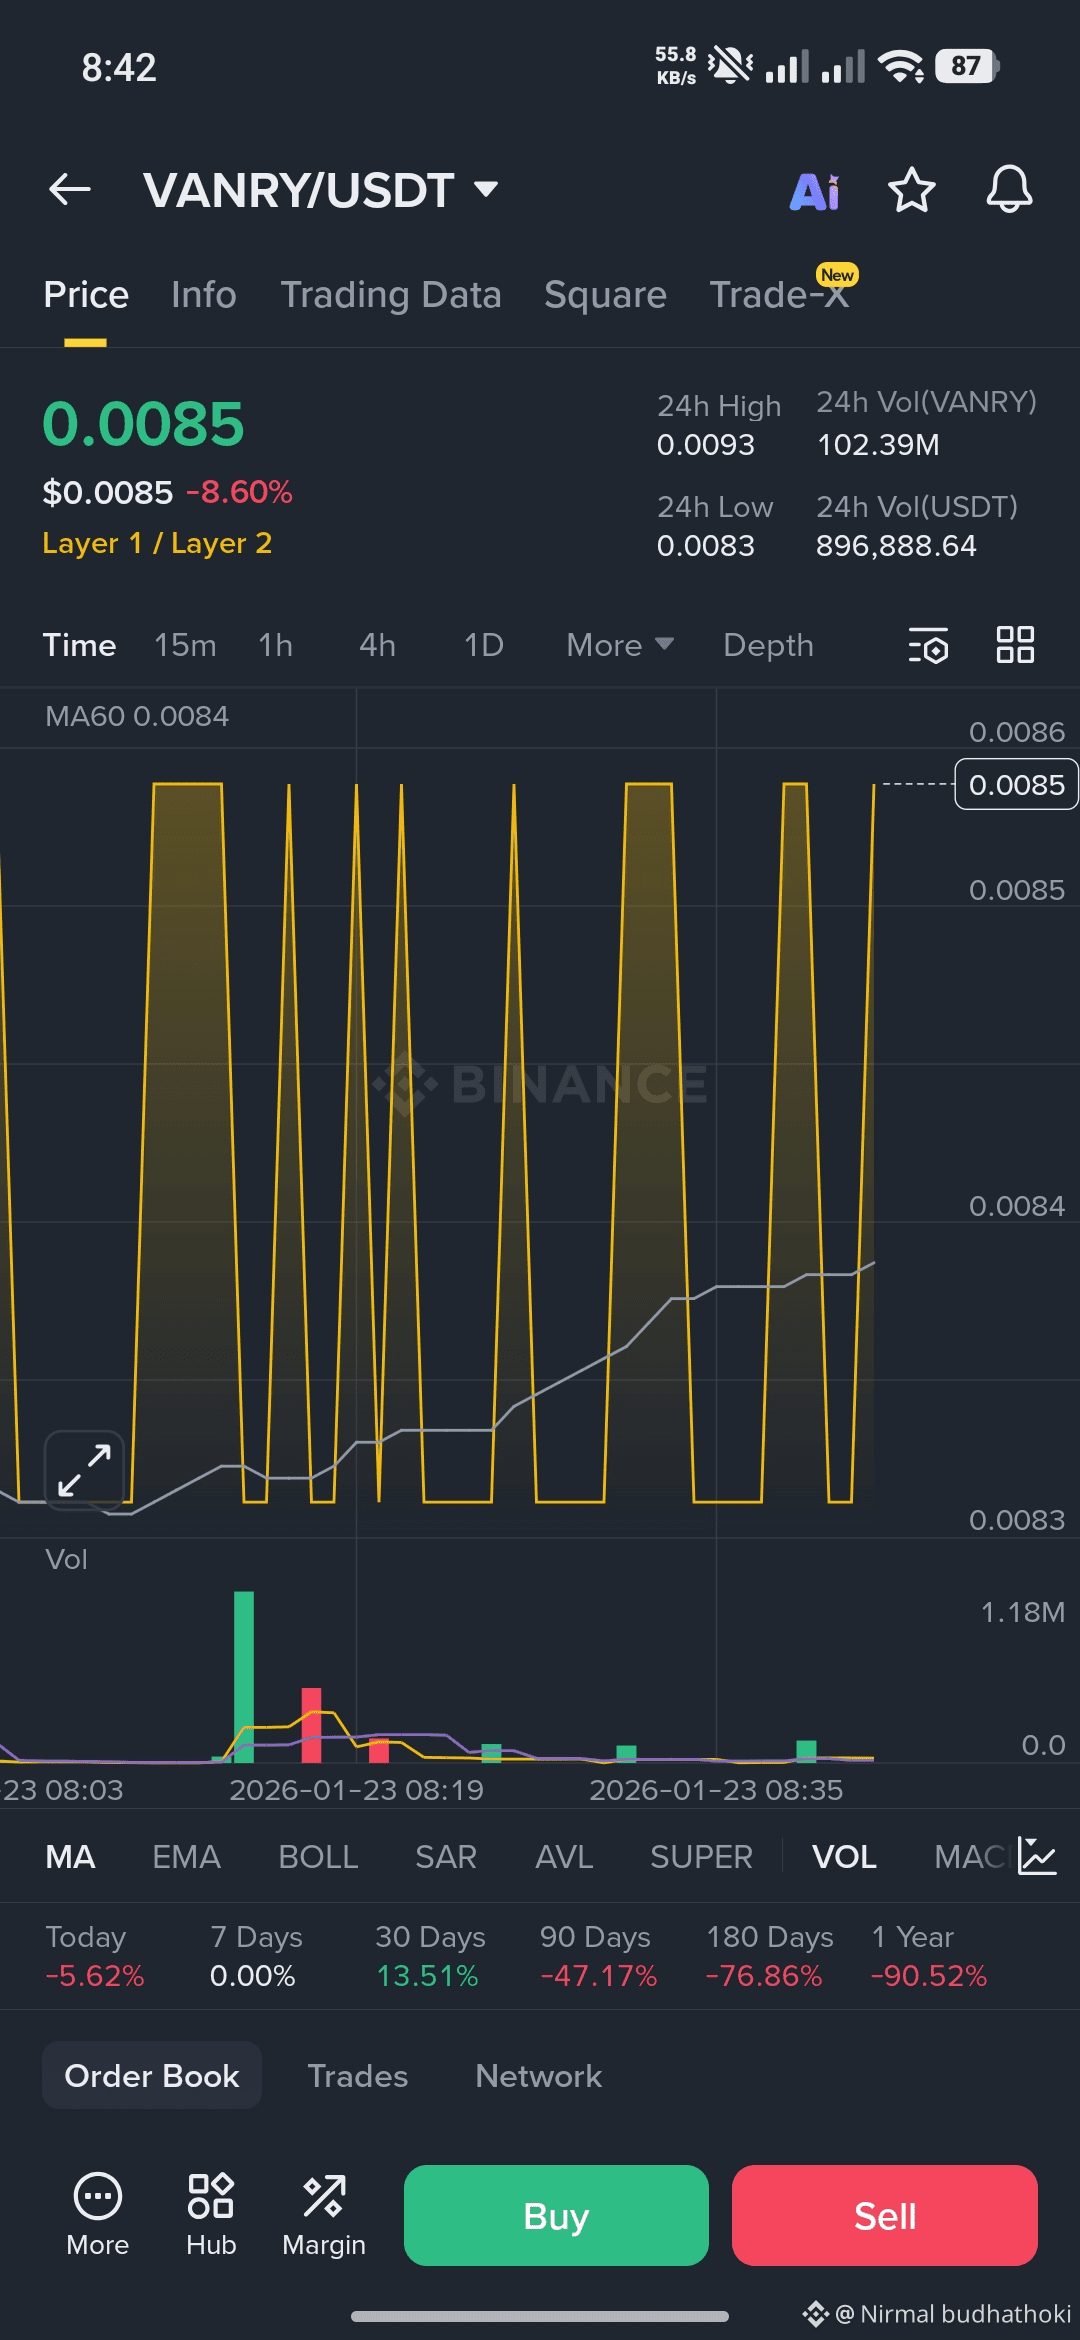Tap the MA60 0.0084 label
Image resolution: width=1080 pixels, height=2340 pixels.
coord(137,716)
